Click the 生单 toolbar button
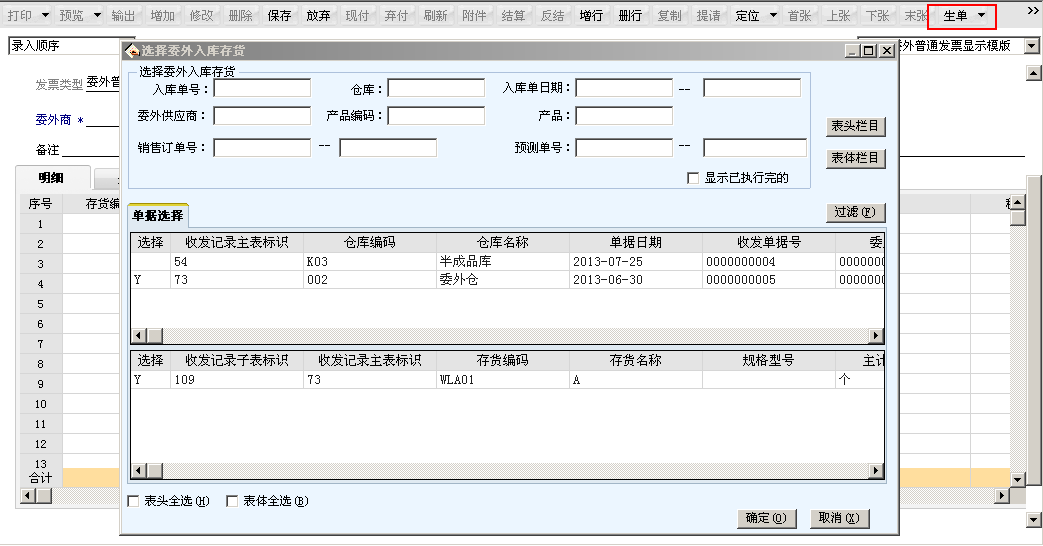 pyautogui.click(x=955, y=15)
